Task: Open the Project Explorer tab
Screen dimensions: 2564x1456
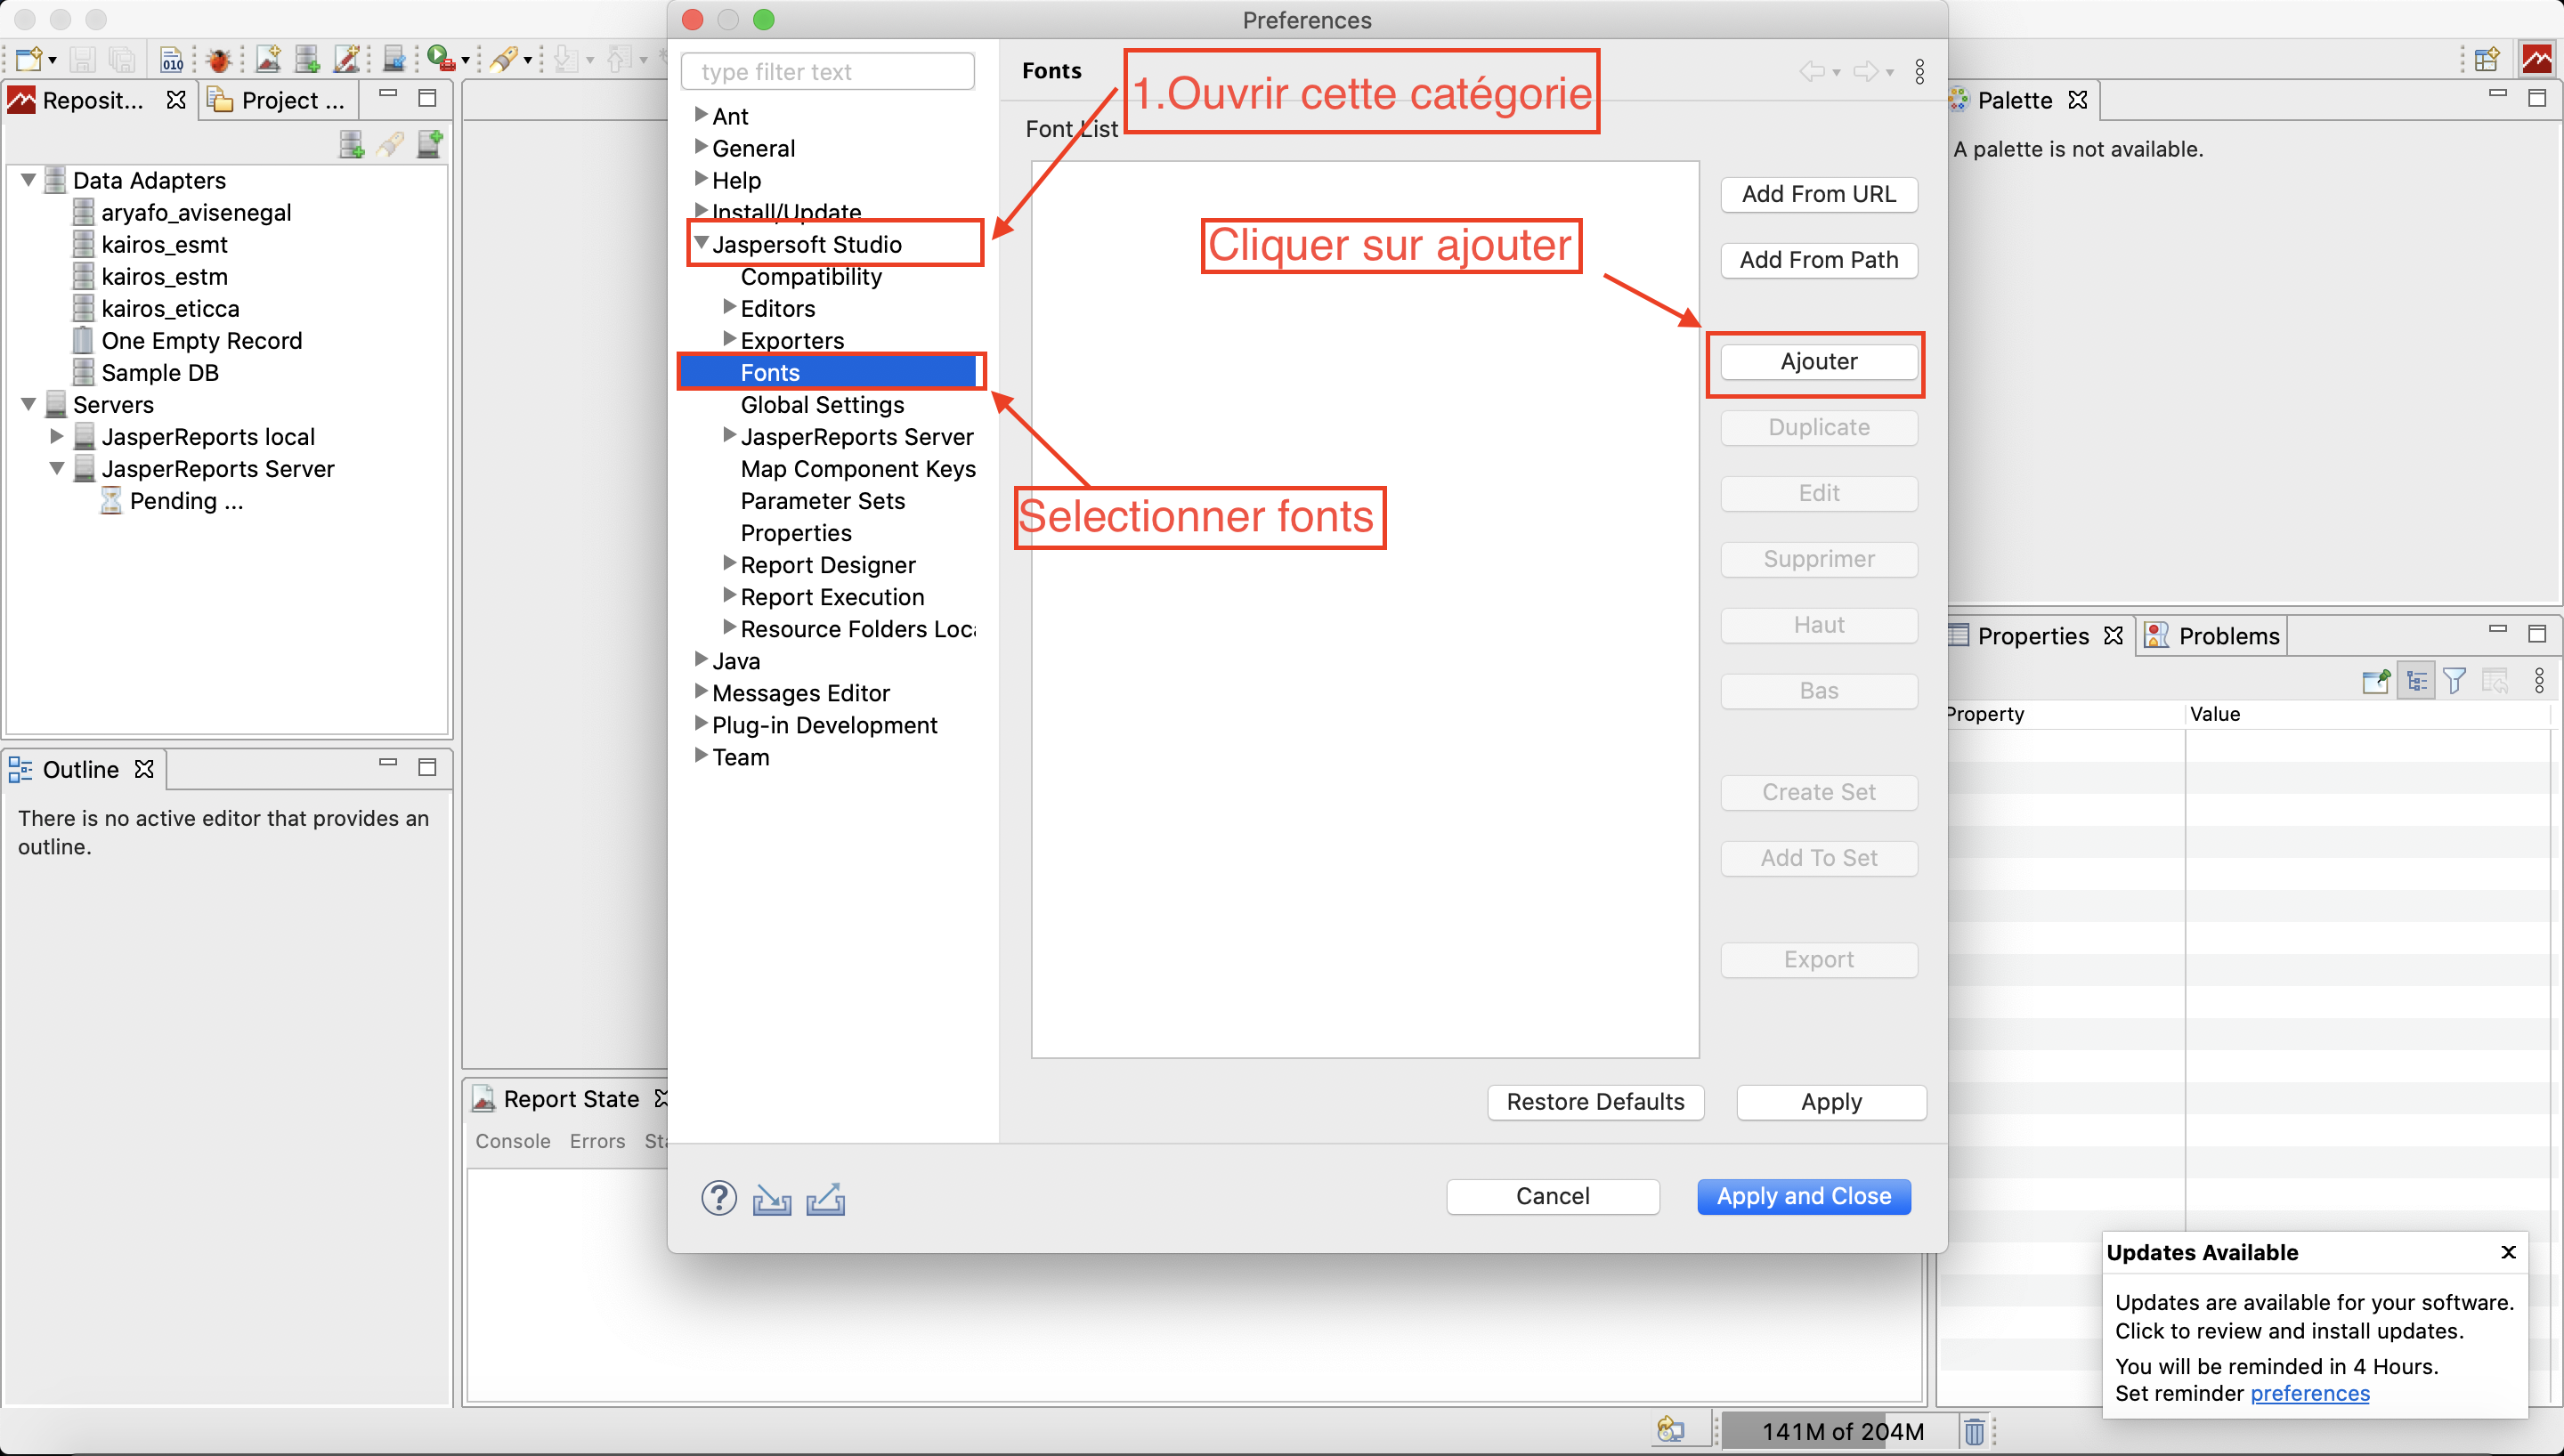Action: pos(279,100)
